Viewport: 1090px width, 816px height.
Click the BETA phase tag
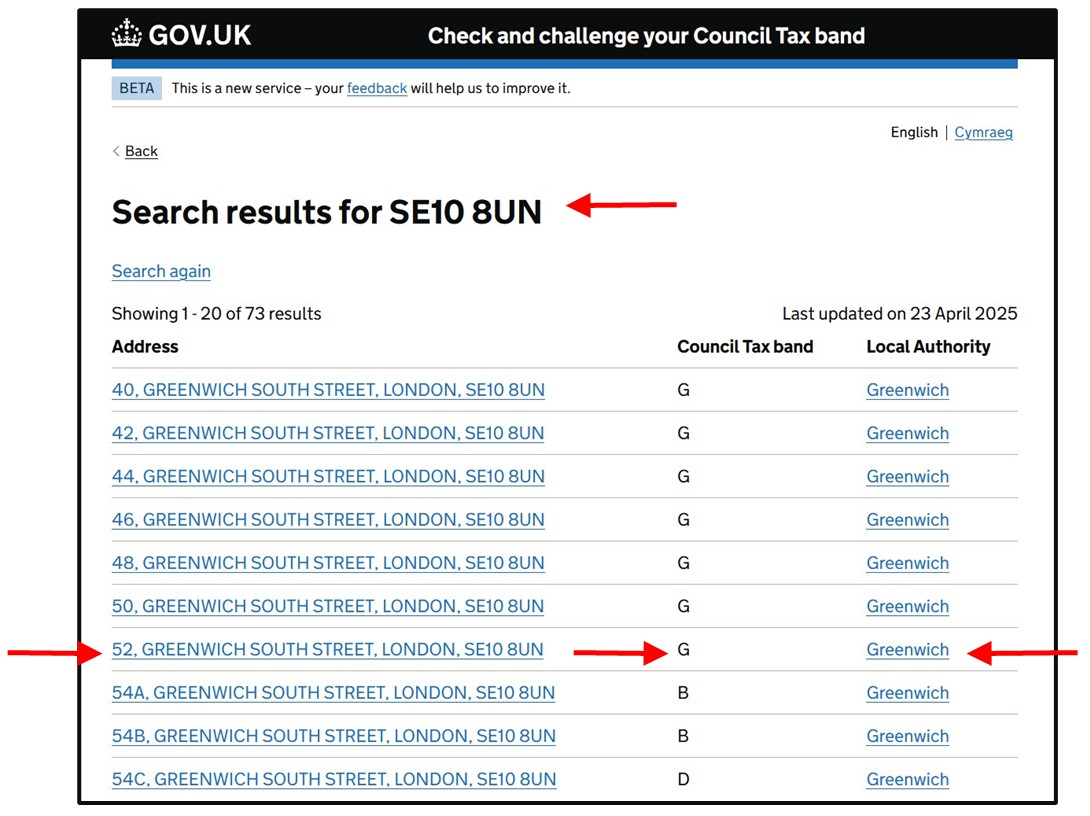click(x=137, y=88)
